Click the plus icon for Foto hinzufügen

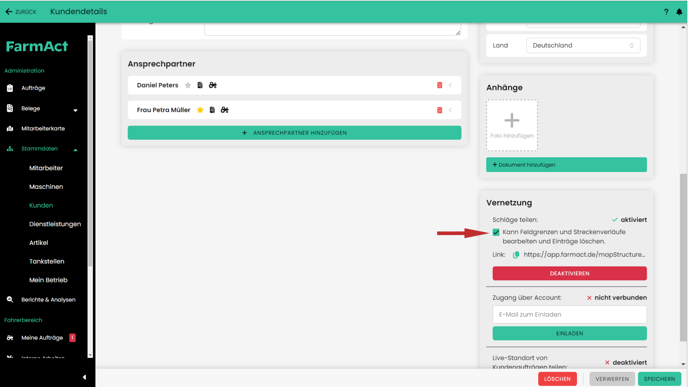pos(512,120)
